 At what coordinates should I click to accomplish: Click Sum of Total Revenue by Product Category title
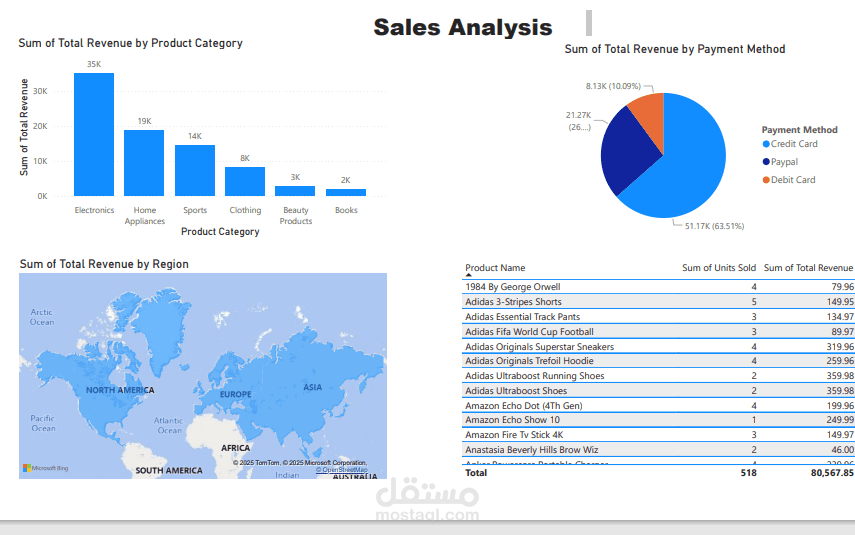[x=130, y=43]
